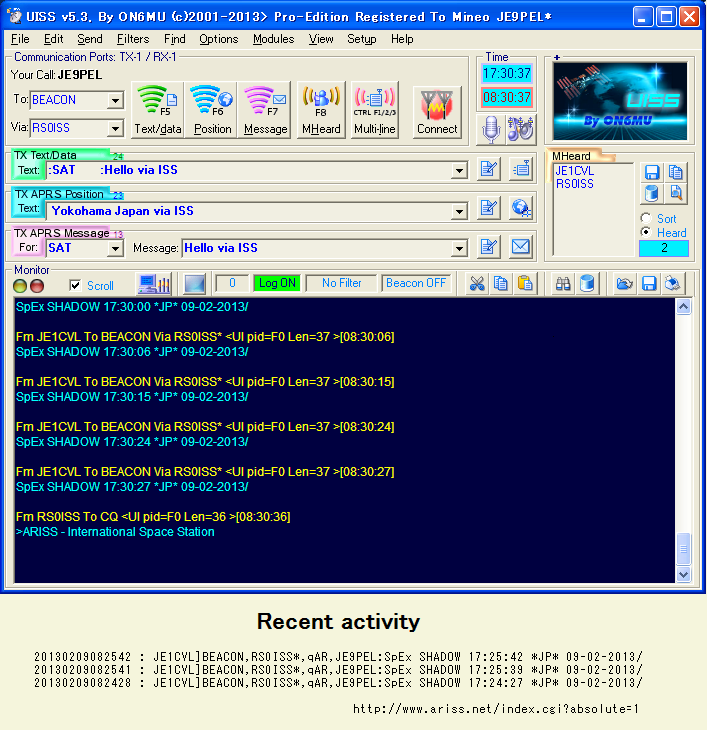This screenshot has height=730, width=707.
Task: Click the blue 17:30:37 clock display
Action: tap(507, 74)
